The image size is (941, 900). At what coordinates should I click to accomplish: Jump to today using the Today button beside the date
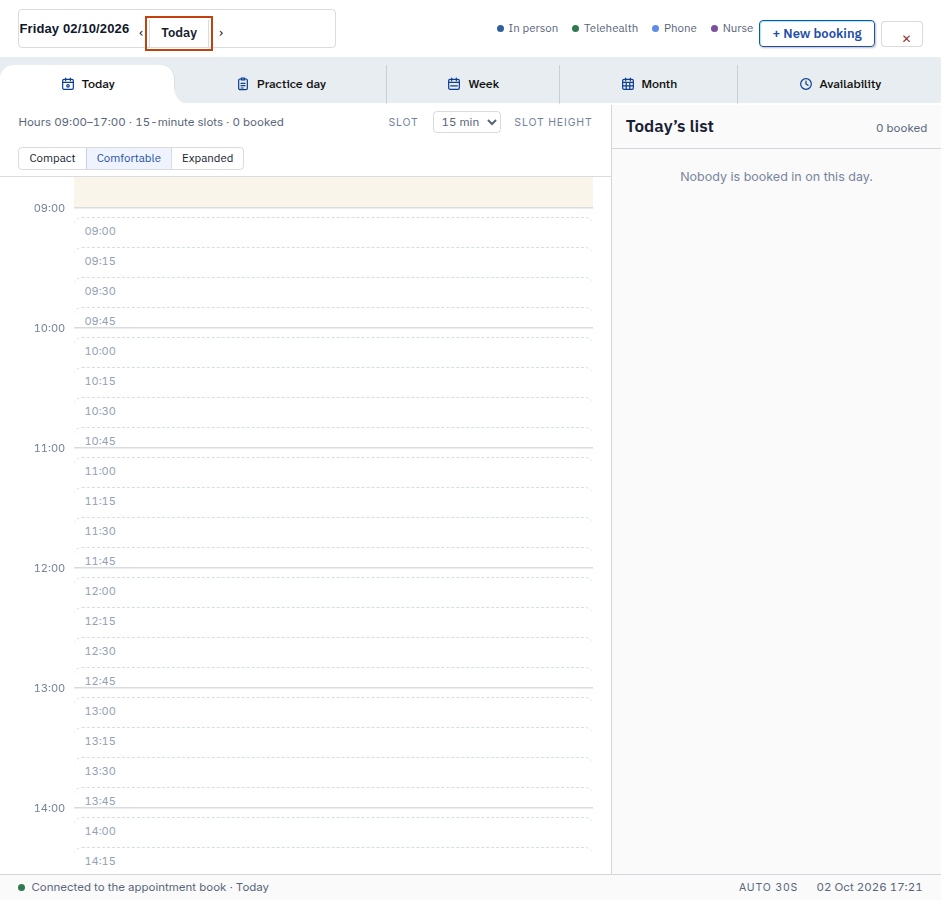tap(179, 33)
